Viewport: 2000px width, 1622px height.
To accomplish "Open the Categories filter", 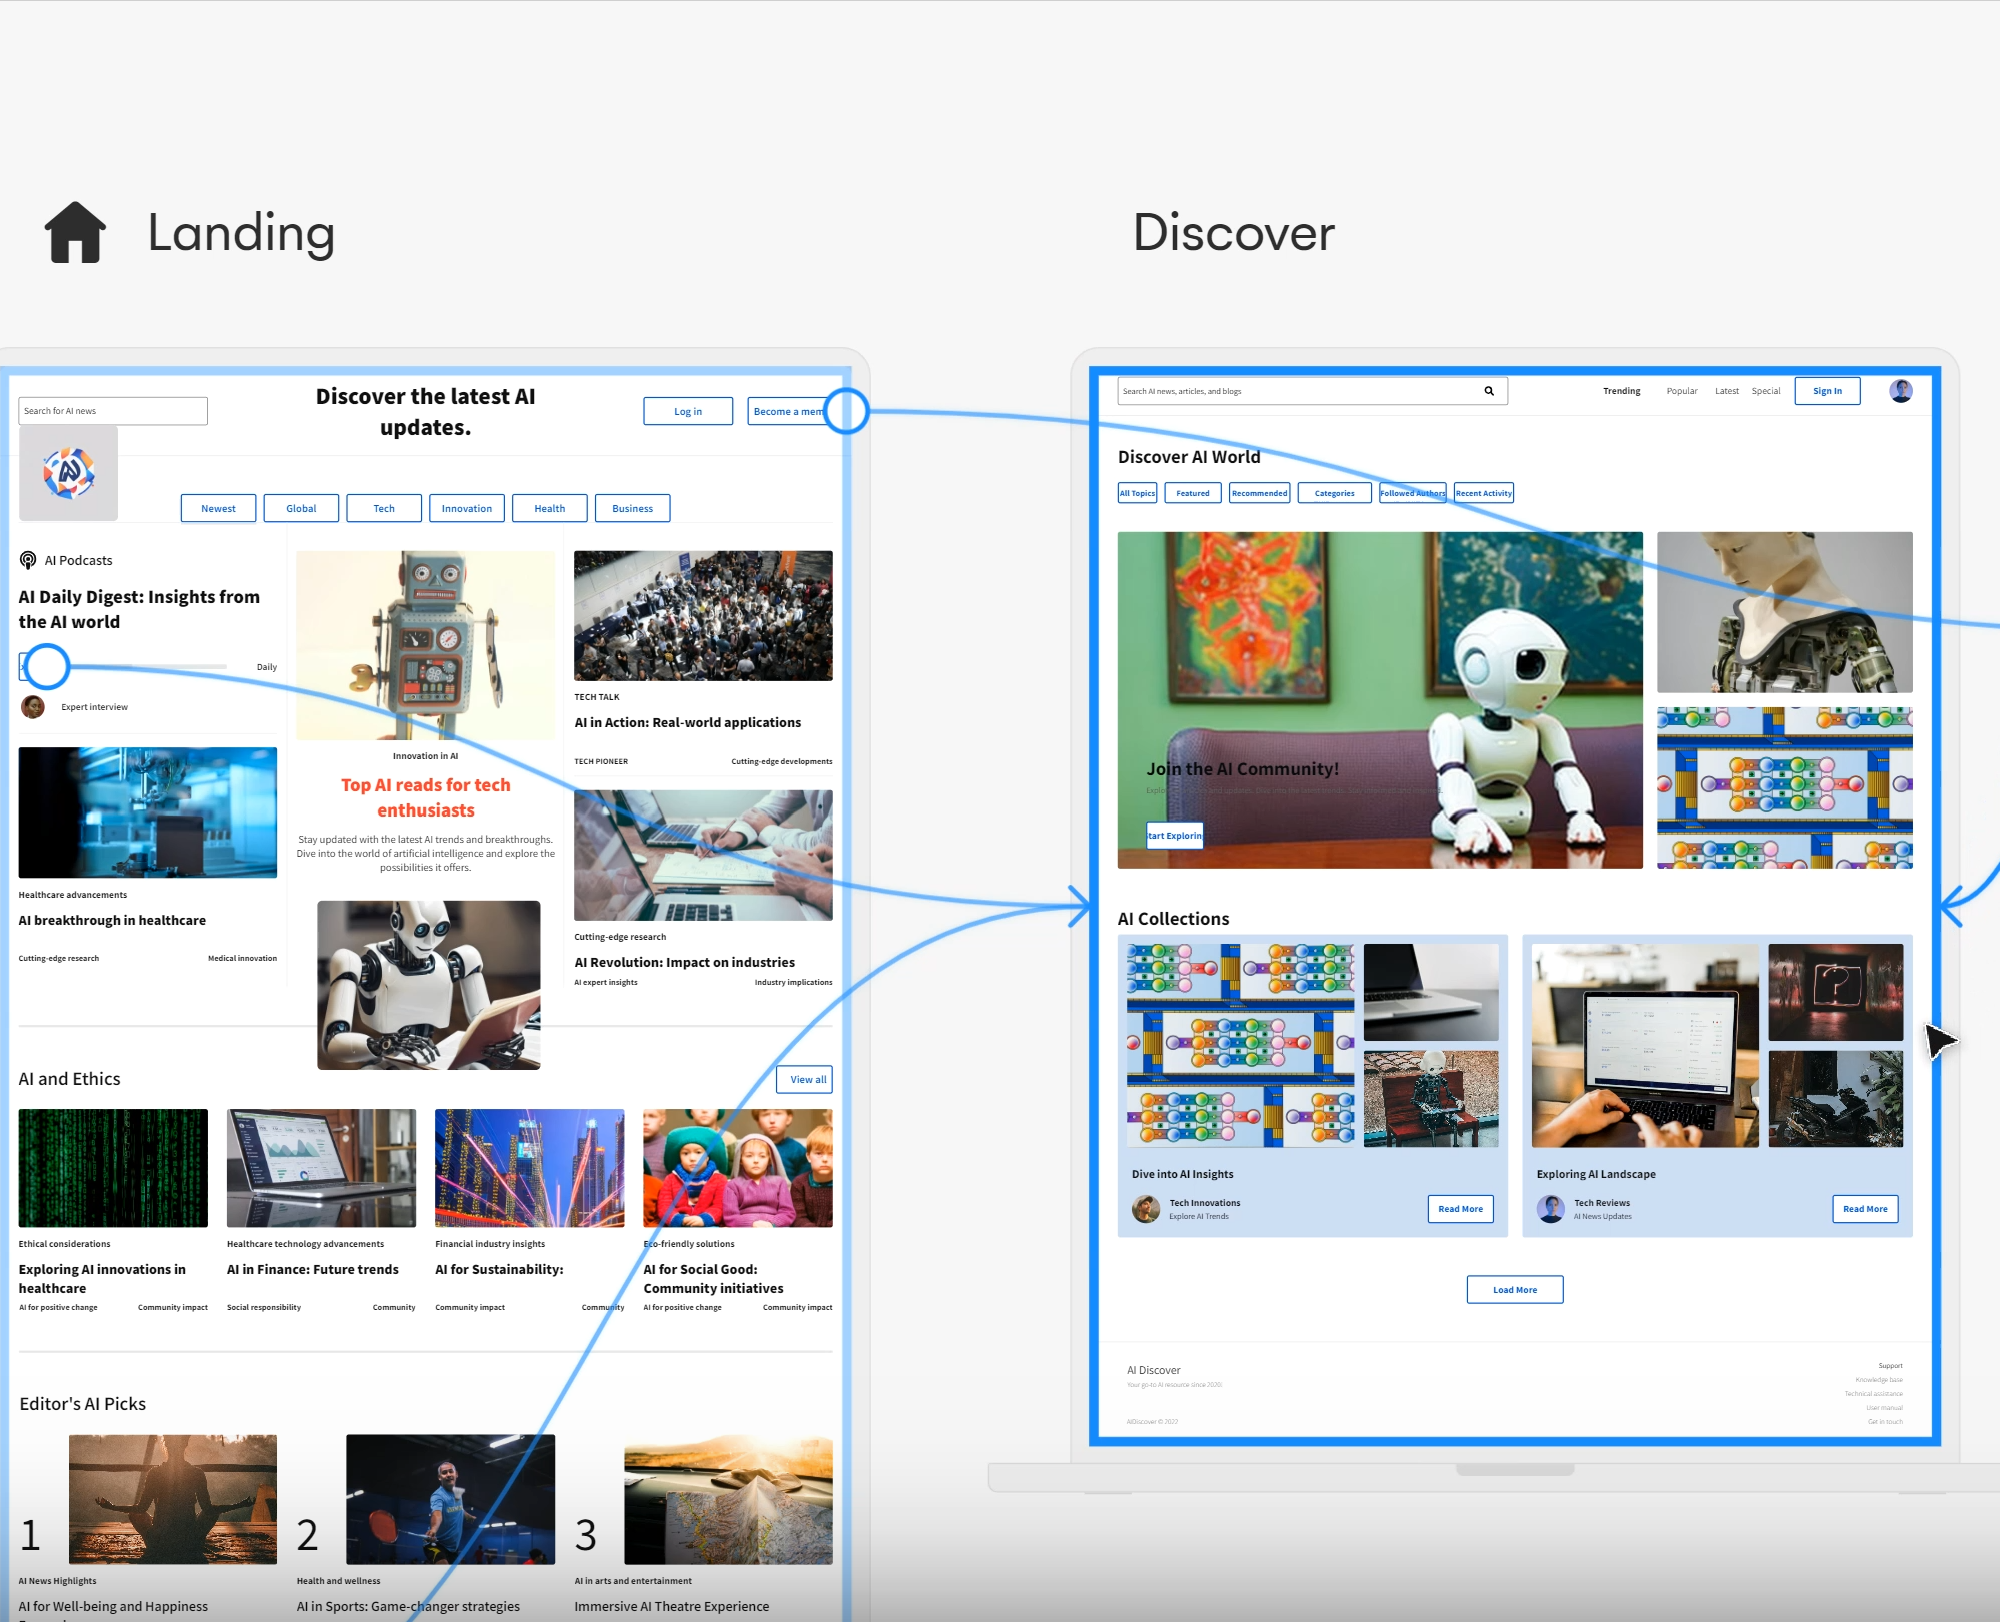I will [1334, 493].
